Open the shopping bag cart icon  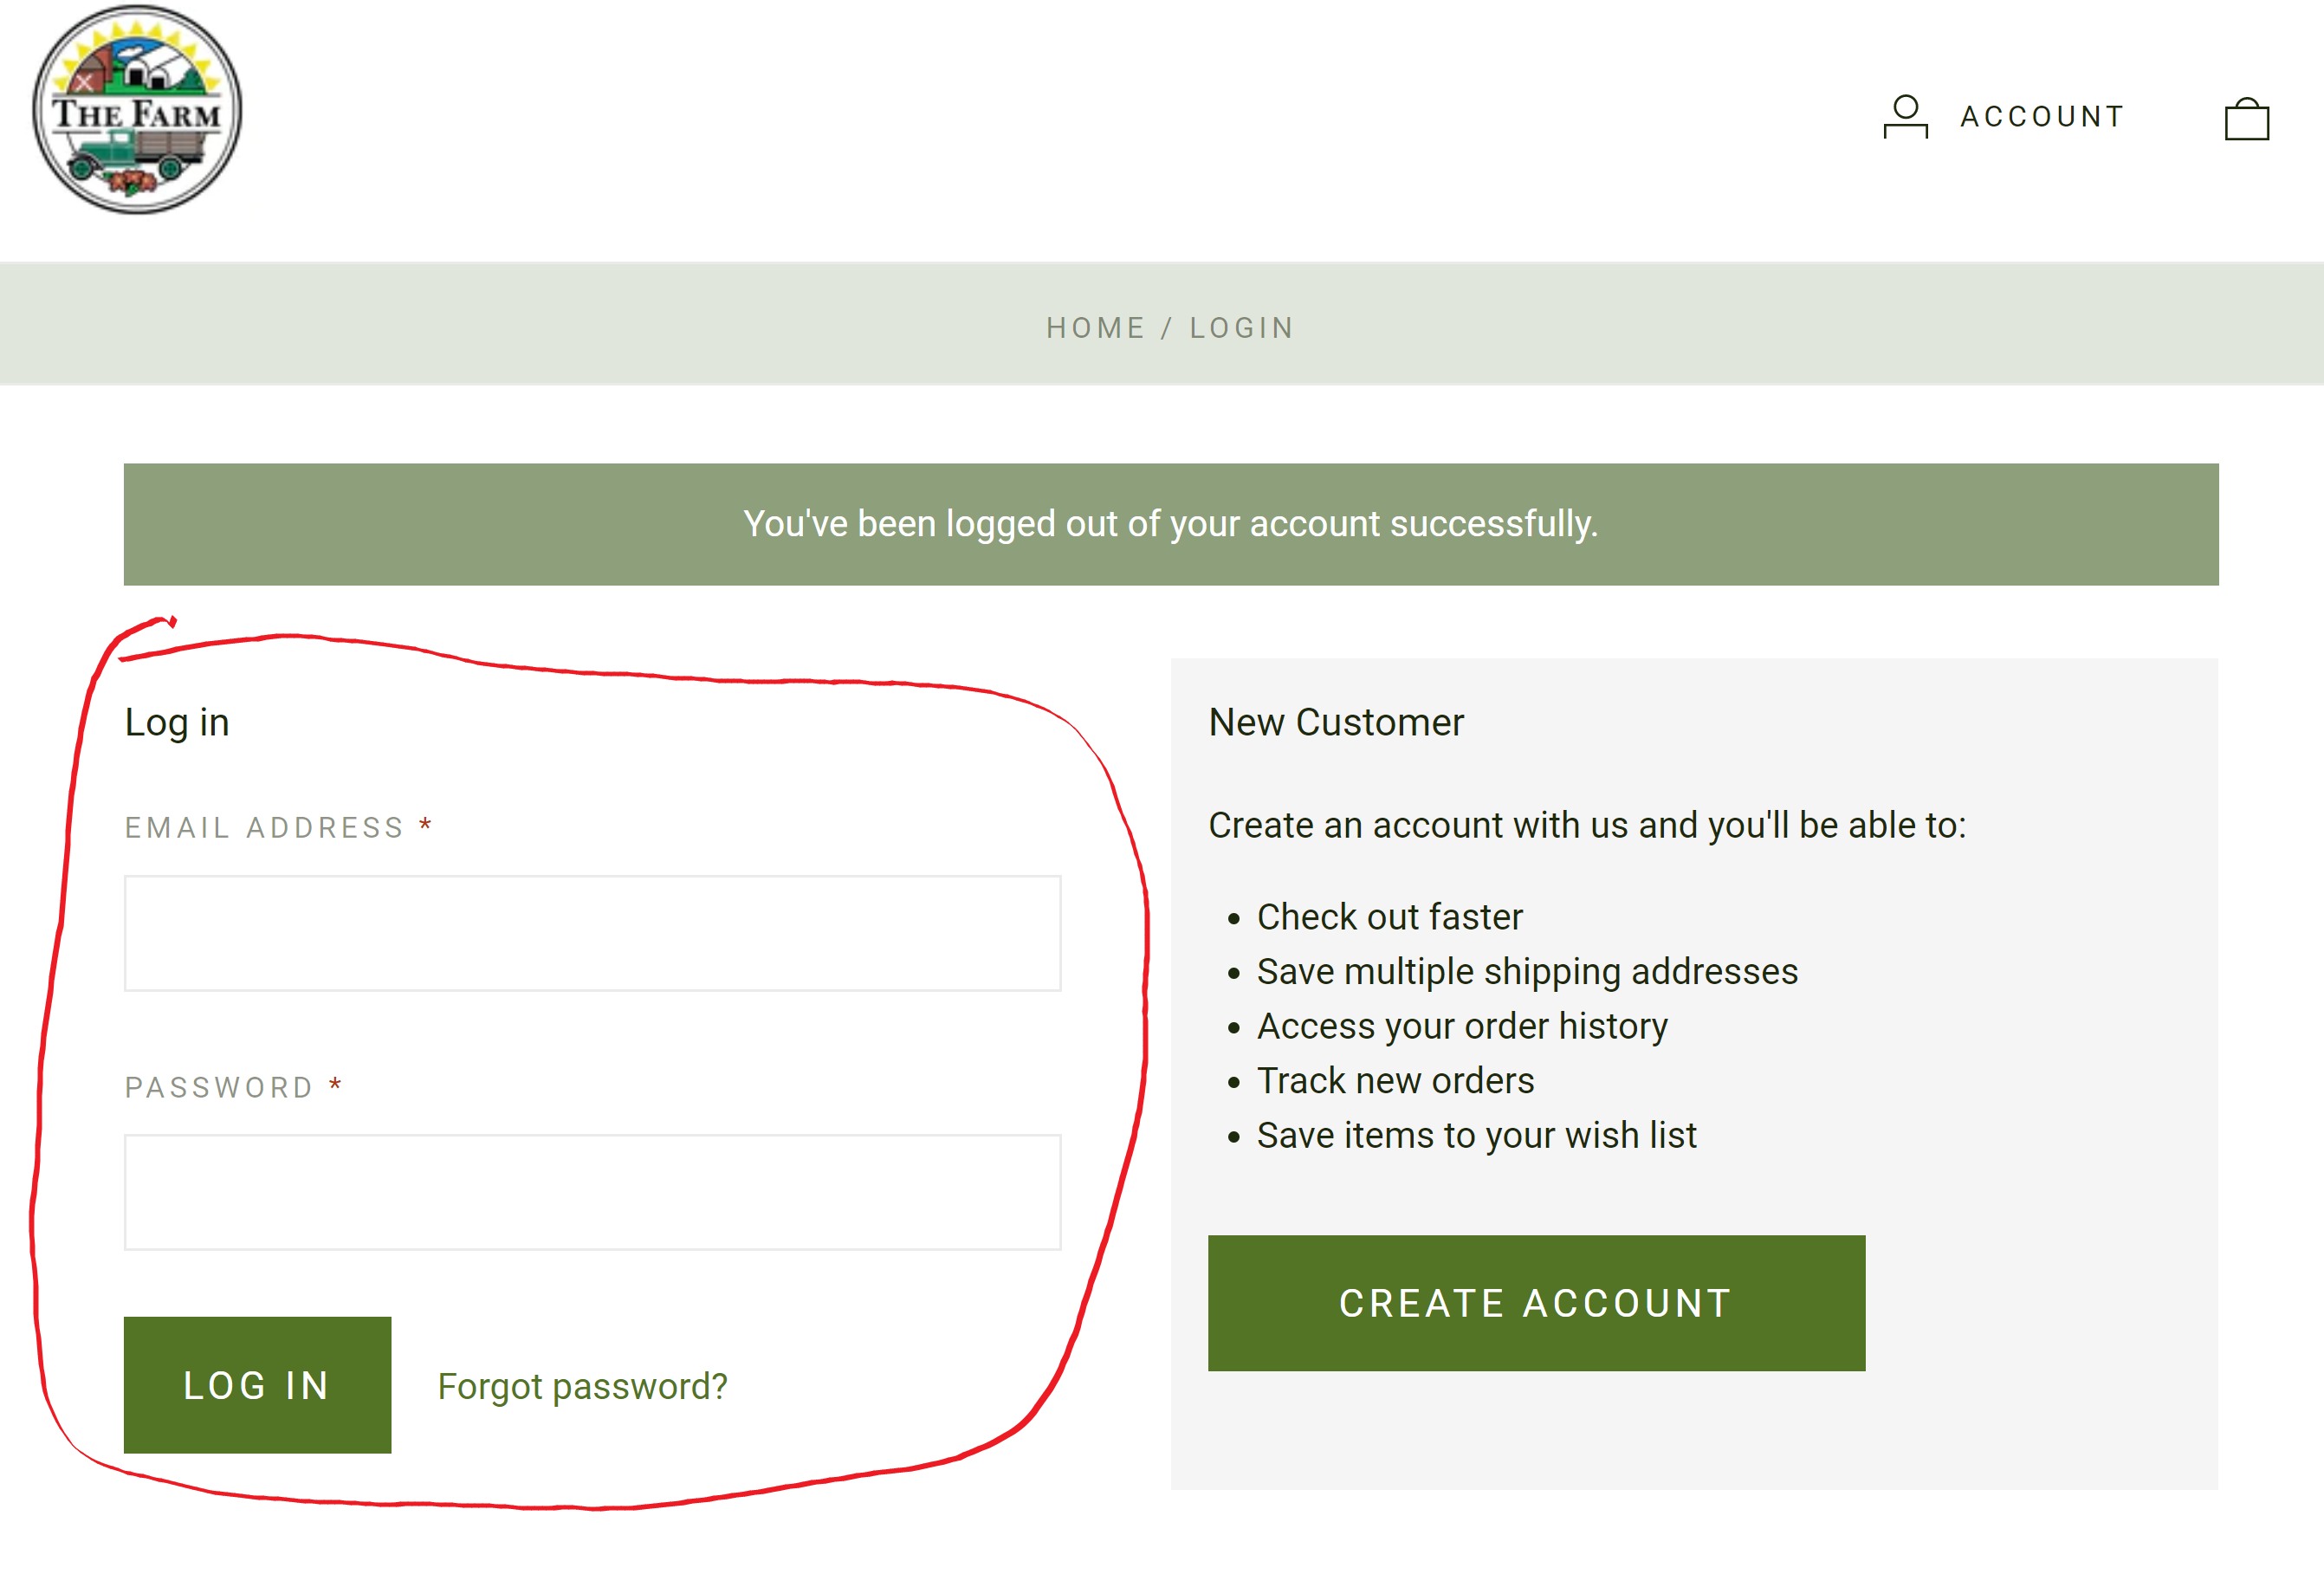(2246, 119)
